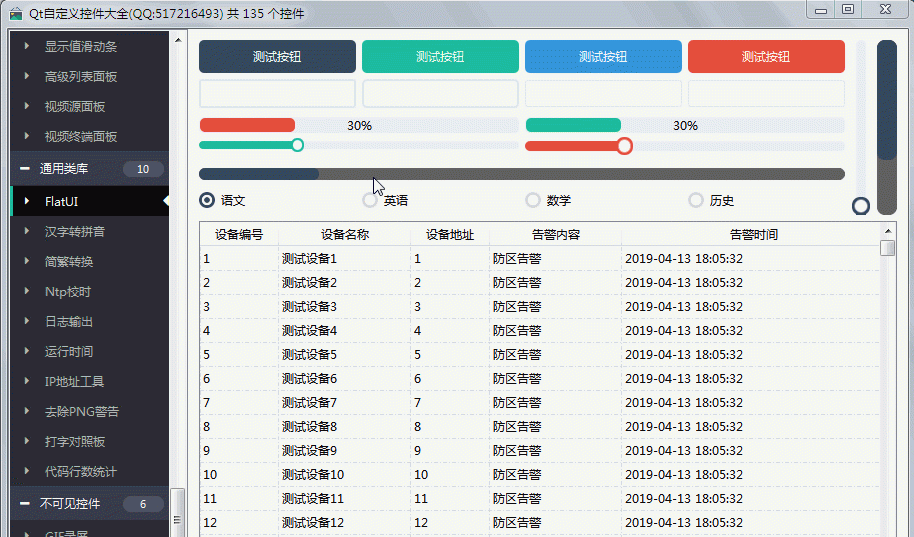Click the thin vertical slider's round handle

coord(861,206)
